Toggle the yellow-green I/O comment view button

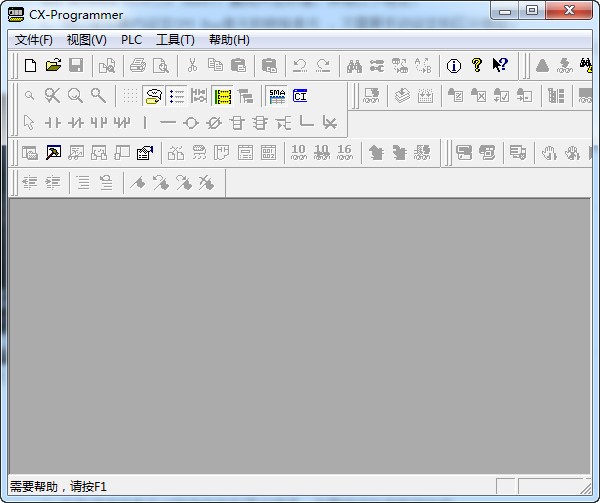tap(222, 96)
